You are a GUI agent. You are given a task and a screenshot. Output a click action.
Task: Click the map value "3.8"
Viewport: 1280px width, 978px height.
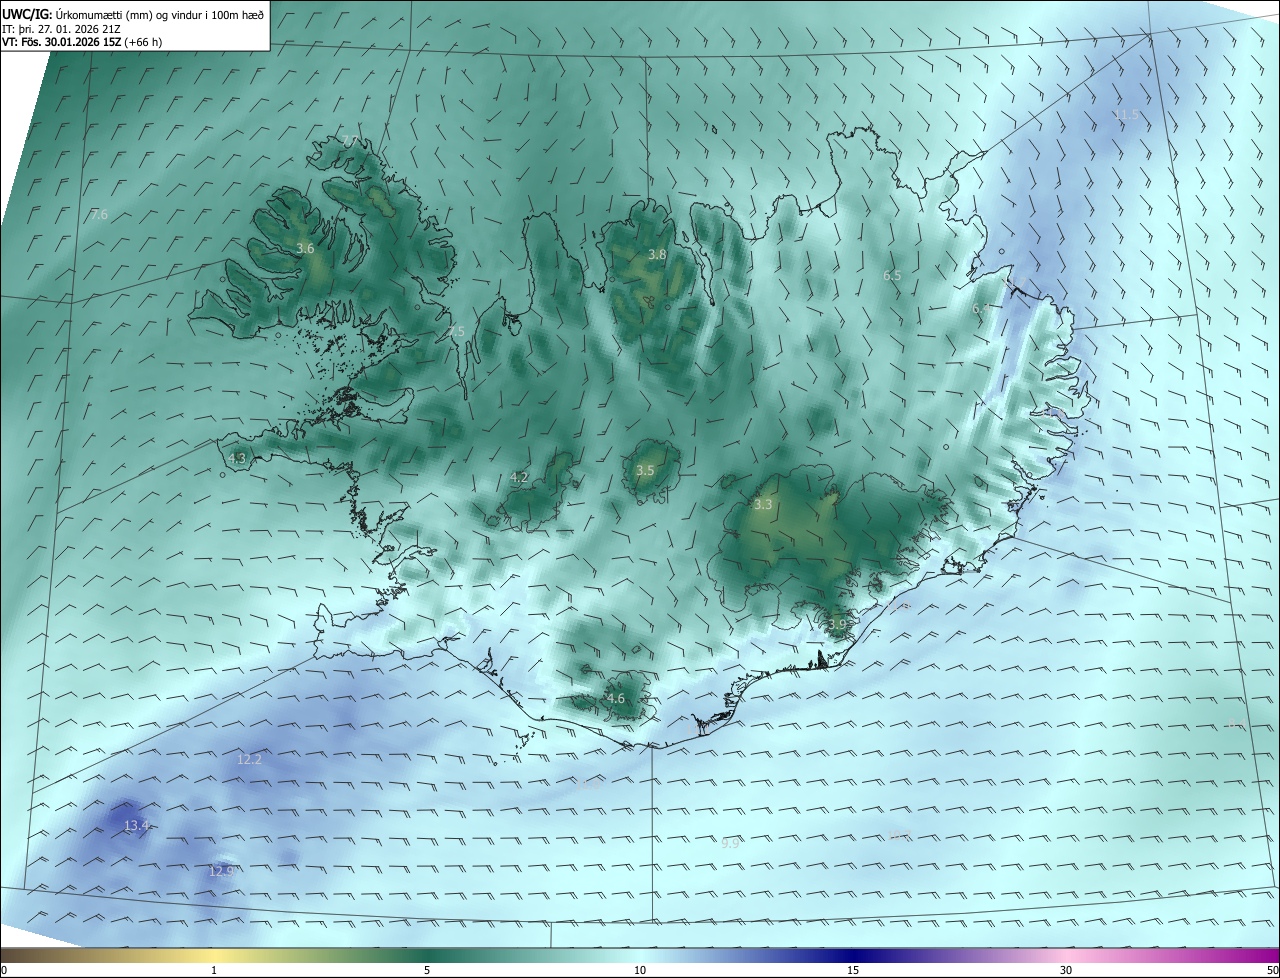click(657, 254)
